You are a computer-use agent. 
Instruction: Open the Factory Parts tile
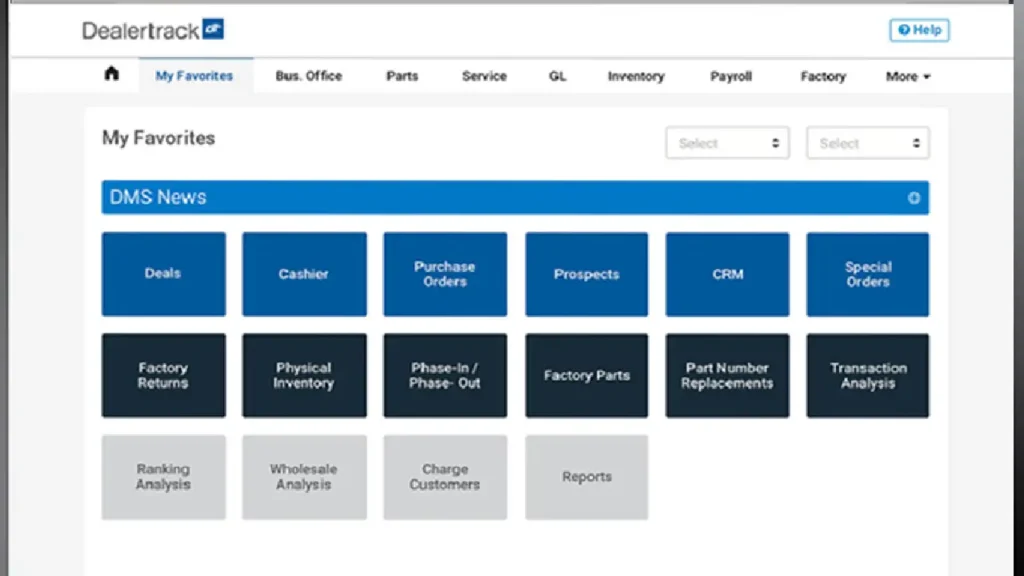586,376
